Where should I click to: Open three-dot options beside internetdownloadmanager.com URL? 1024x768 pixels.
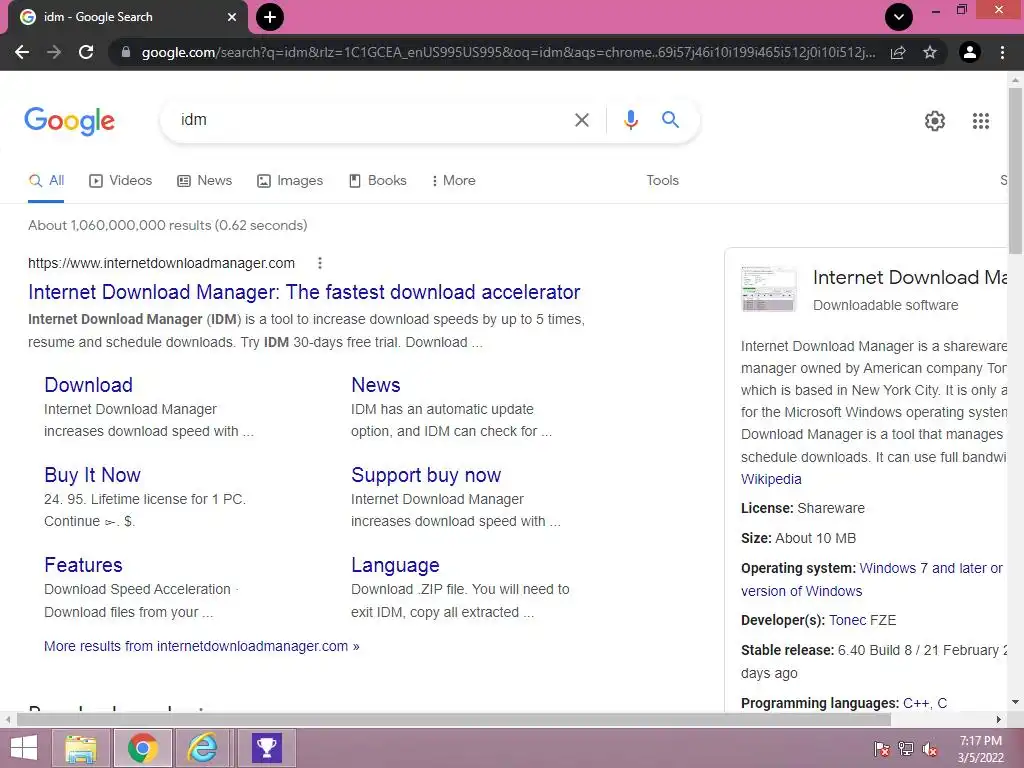(319, 263)
